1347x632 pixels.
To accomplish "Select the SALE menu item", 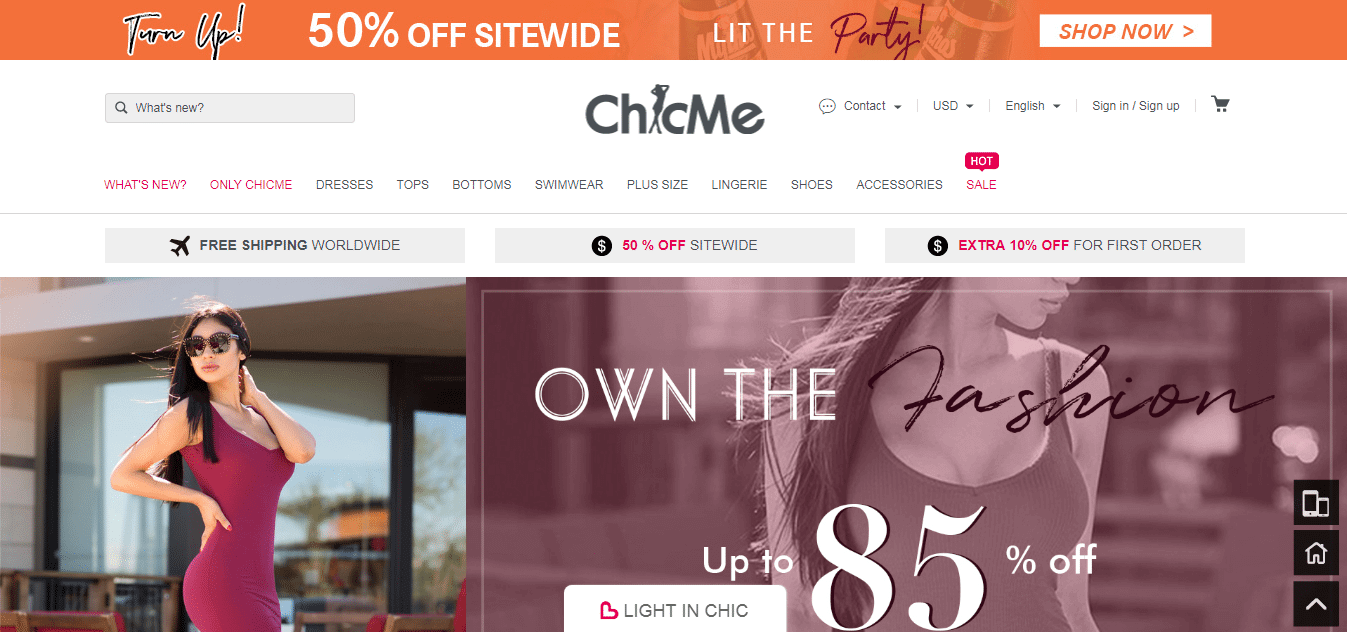I will [x=981, y=185].
